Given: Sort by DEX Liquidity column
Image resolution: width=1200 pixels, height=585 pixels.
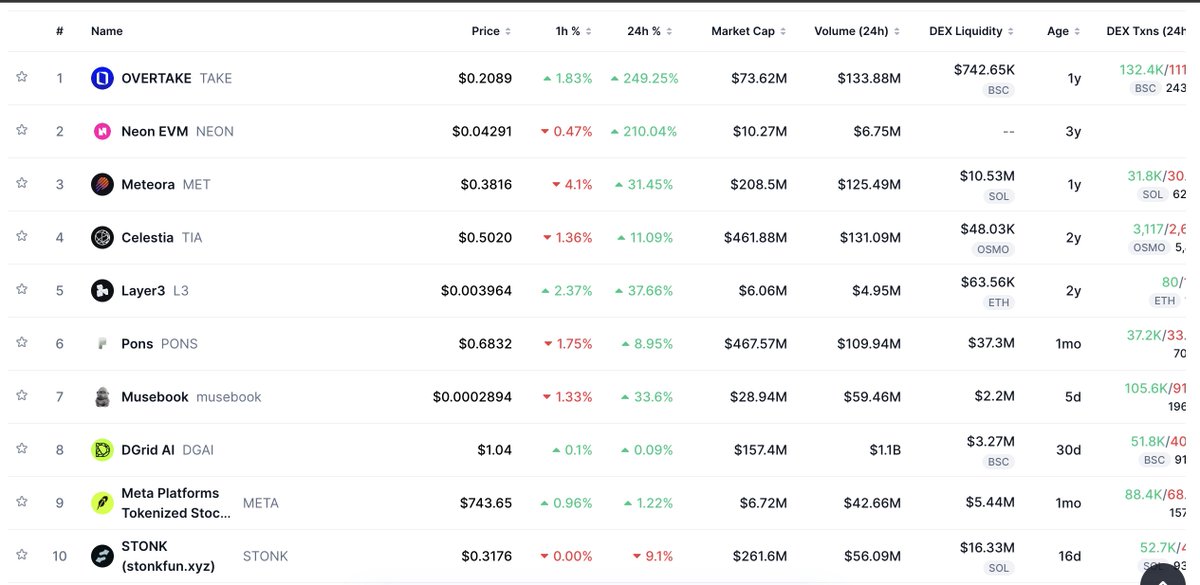Looking at the screenshot, I should coord(971,31).
